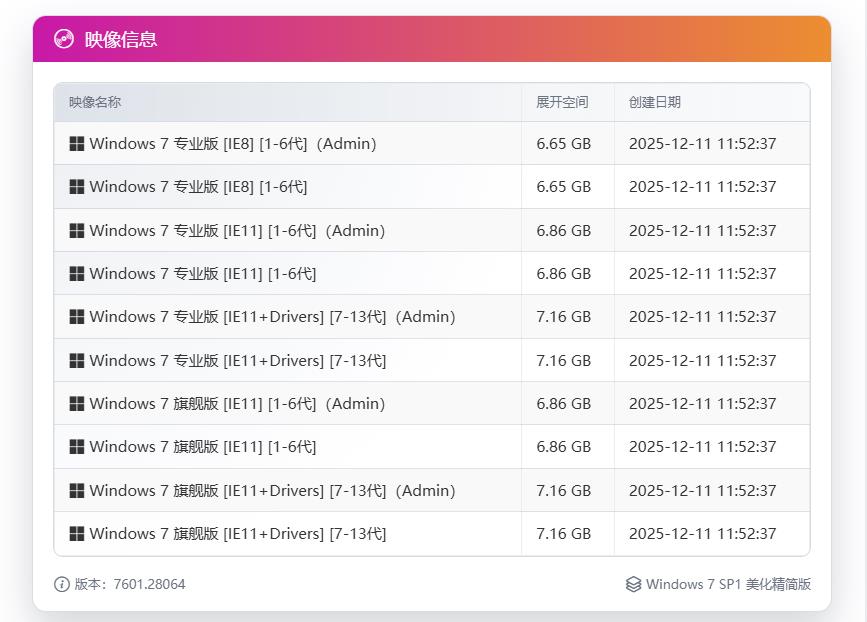Click the info circle icon next to 版本

click(x=62, y=584)
